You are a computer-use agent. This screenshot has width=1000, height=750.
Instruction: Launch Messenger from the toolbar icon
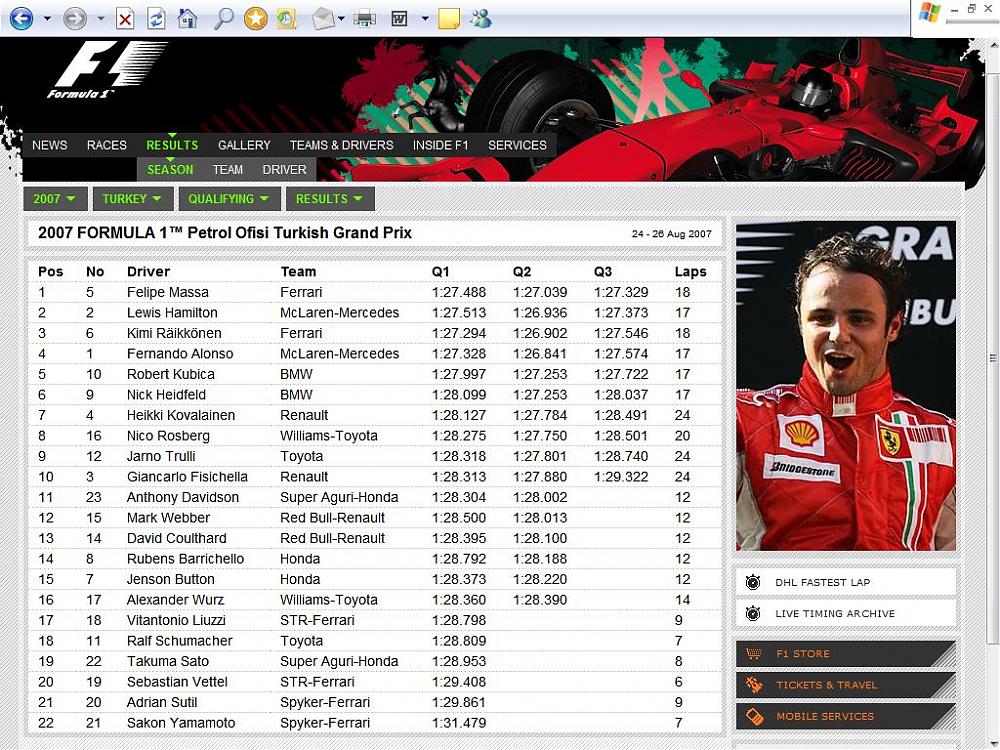pos(480,18)
